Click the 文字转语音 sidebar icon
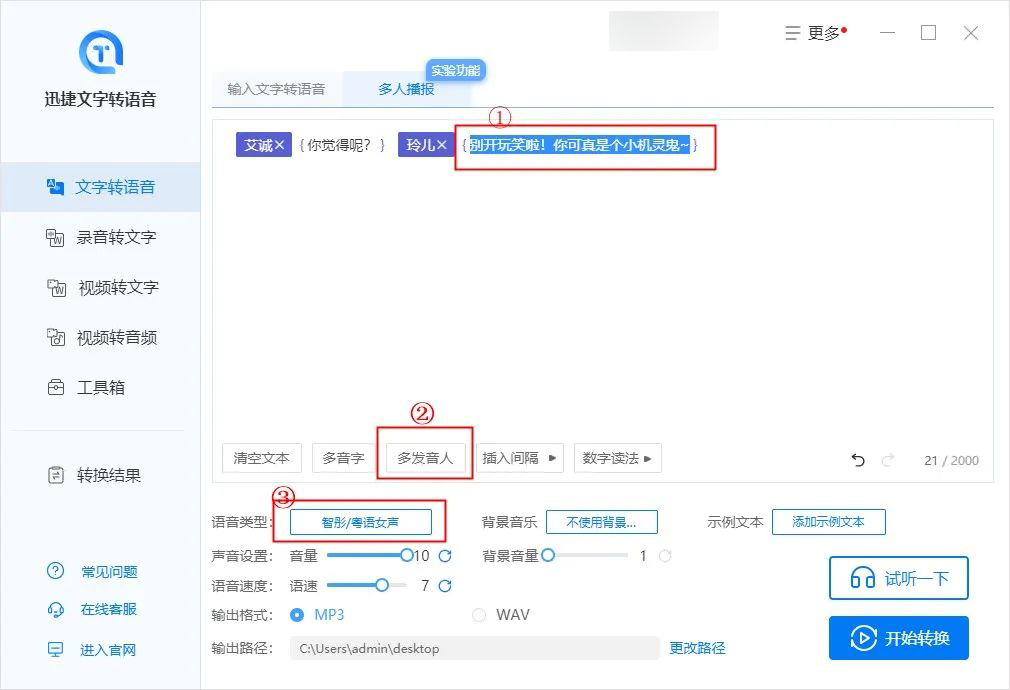 click(55, 187)
